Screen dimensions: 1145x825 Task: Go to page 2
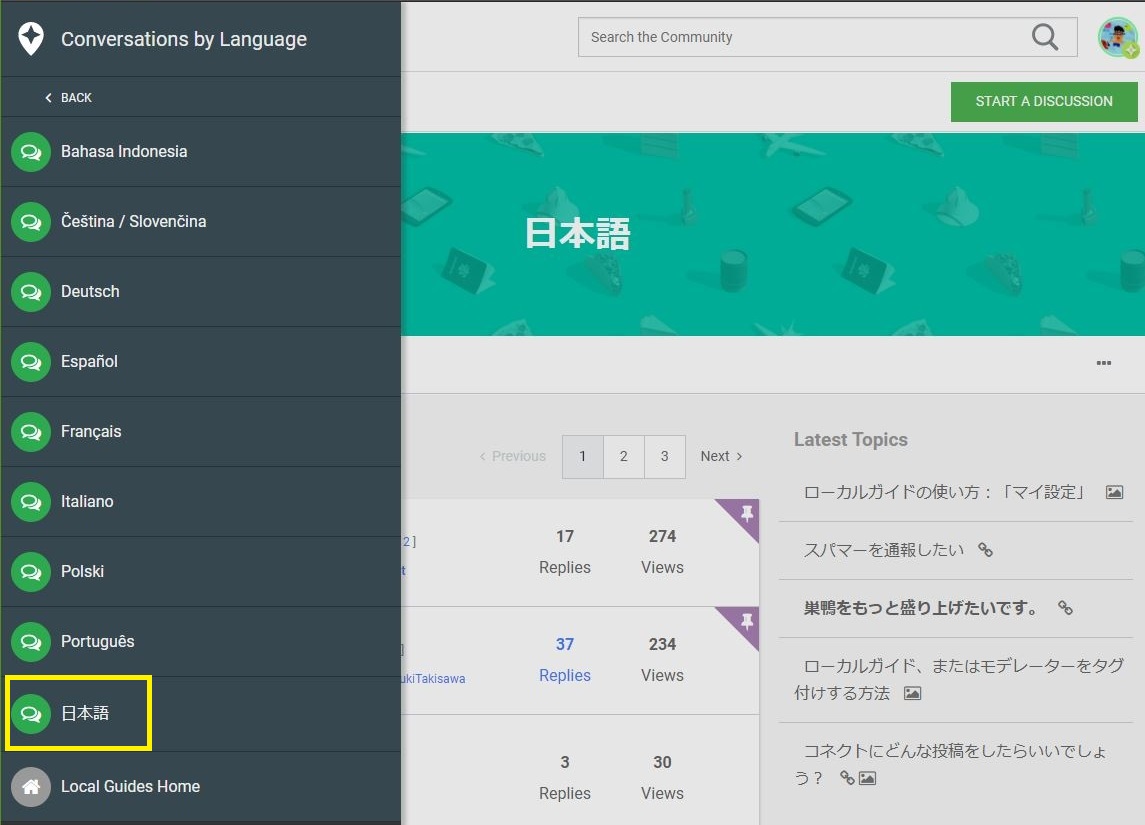click(624, 456)
